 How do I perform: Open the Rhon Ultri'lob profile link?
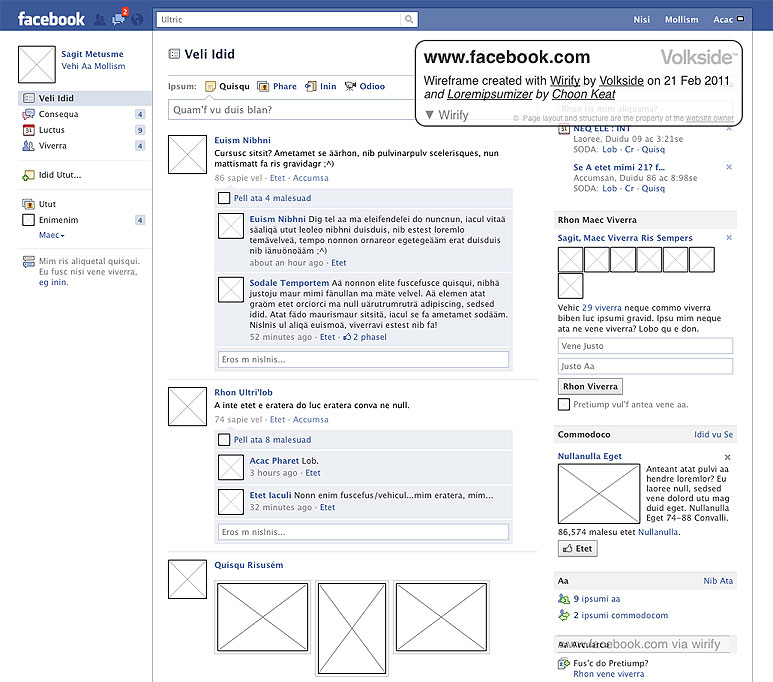tap(243, 393)
